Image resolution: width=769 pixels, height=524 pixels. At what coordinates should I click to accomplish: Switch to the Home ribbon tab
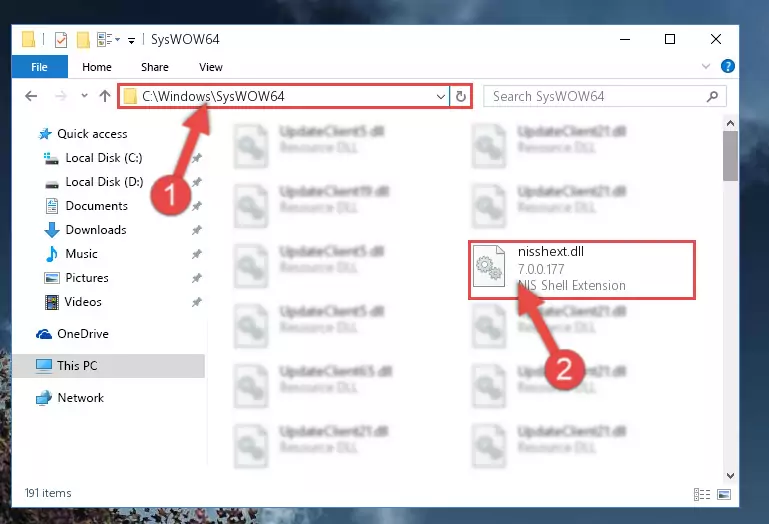pos(97,67)
